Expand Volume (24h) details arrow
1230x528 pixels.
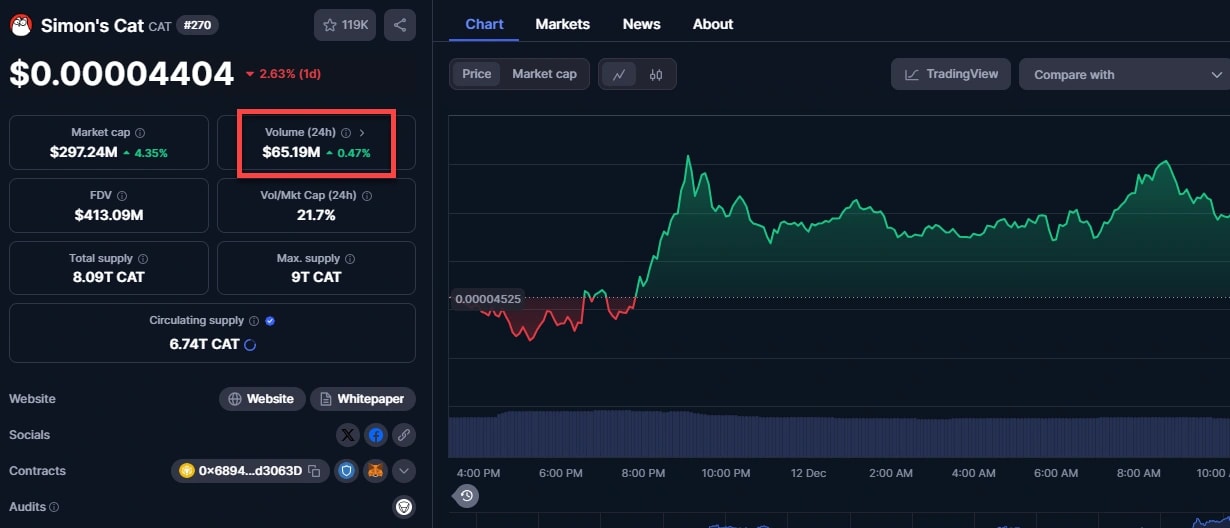(x=362, y=132)
